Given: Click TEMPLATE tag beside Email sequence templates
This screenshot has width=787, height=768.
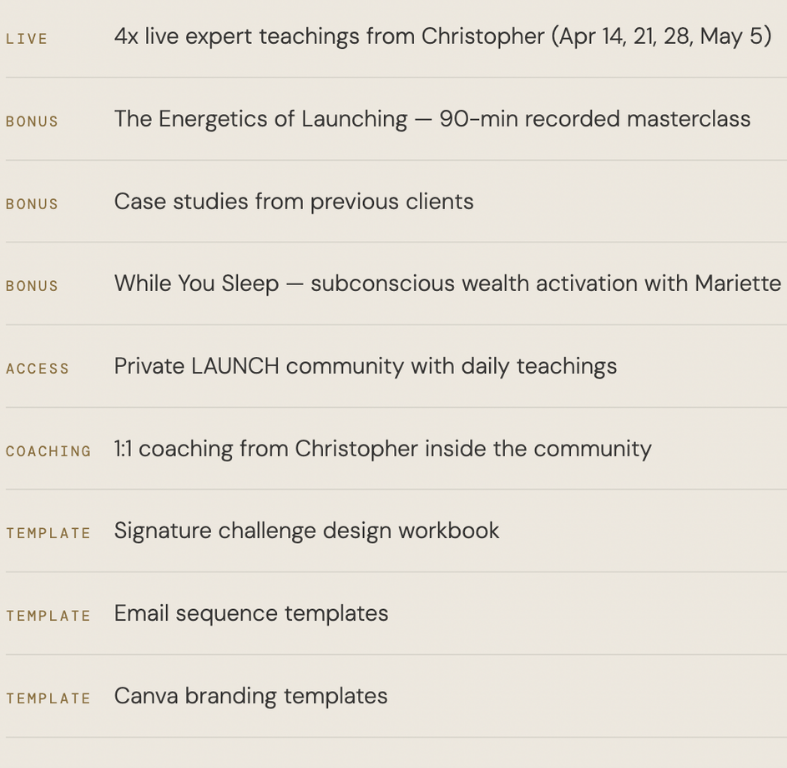Looking at the screenshot, I should pos(48,617).
